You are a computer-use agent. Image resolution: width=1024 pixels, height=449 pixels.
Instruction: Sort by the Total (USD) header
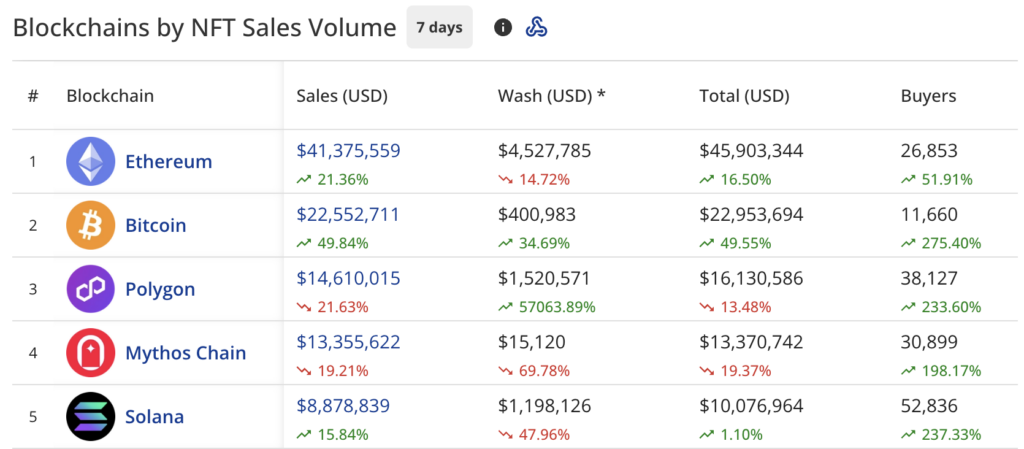click(x=744, y=96)
